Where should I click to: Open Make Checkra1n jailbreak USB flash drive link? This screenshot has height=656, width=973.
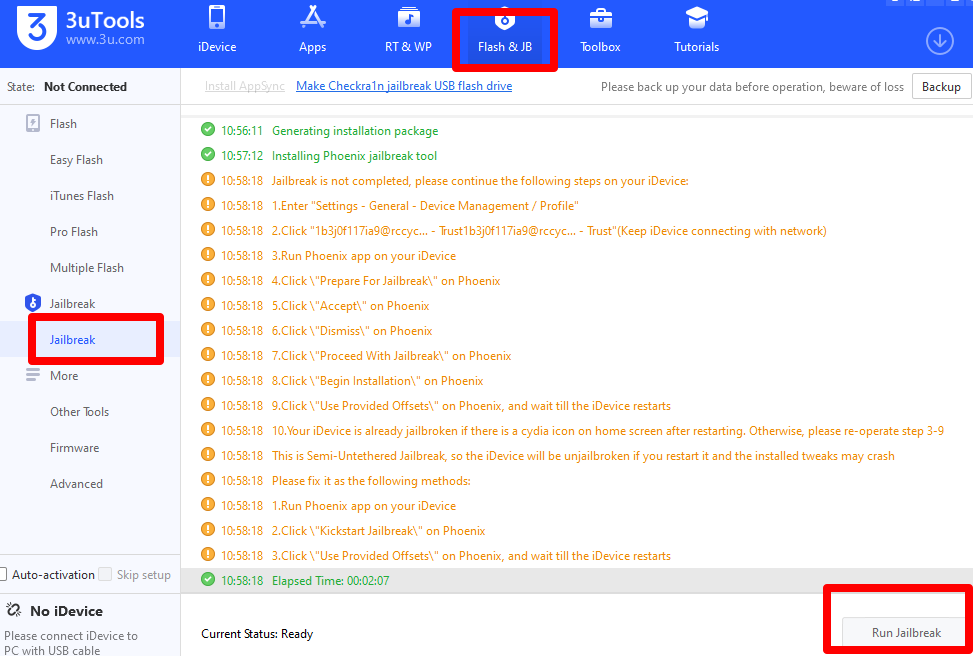coord(404,86)
